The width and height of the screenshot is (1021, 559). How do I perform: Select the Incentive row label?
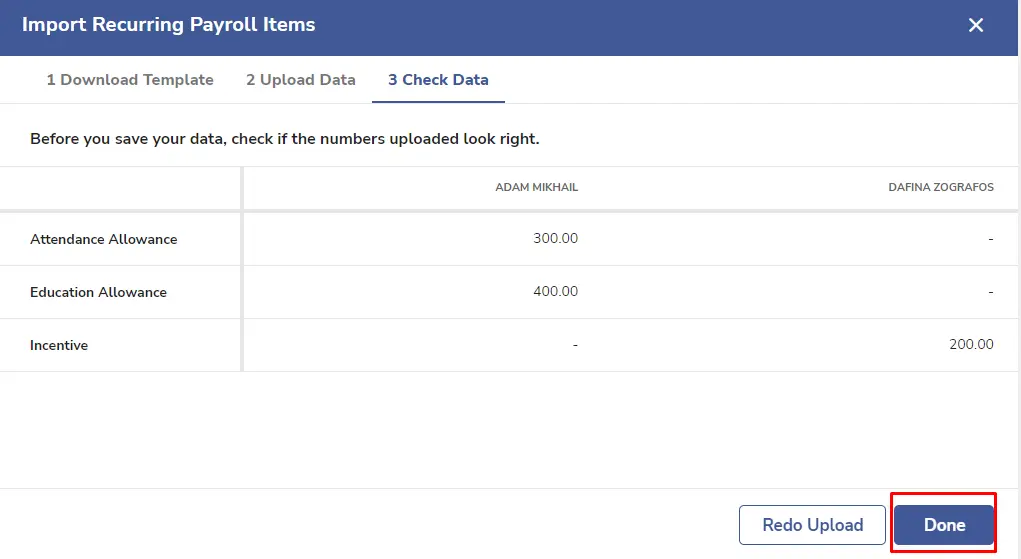59,345
